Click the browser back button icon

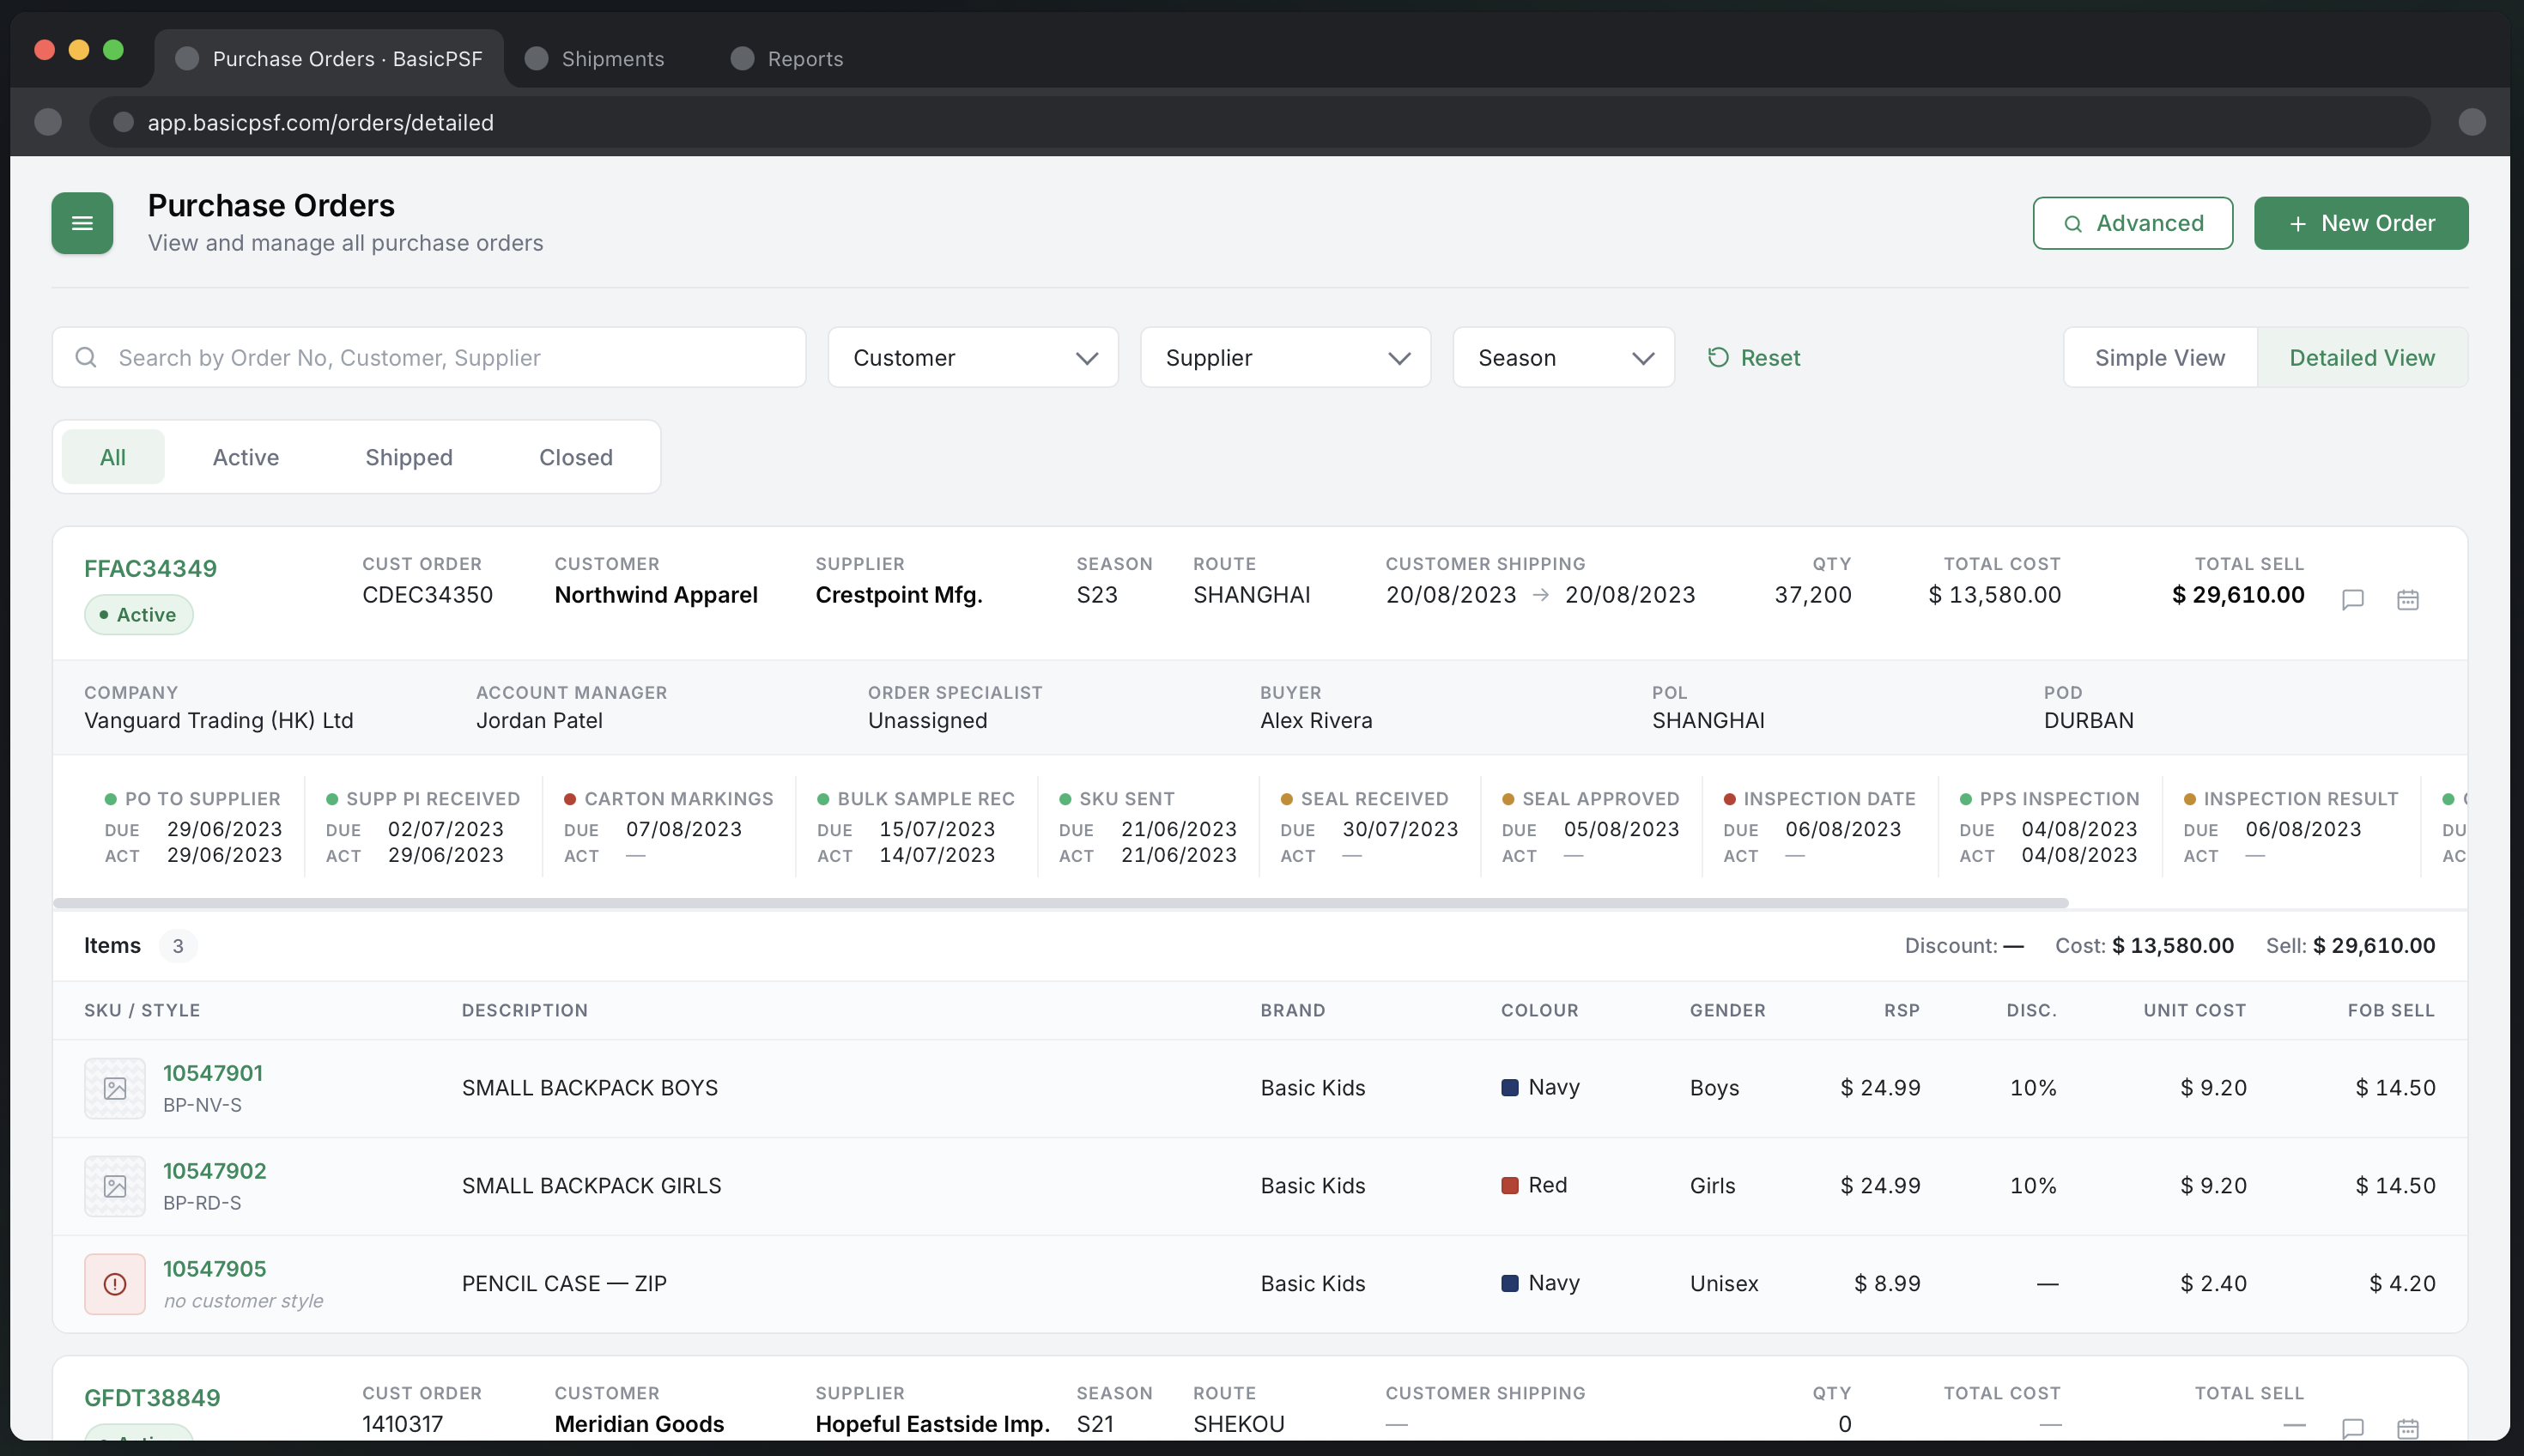coord(48,122)
